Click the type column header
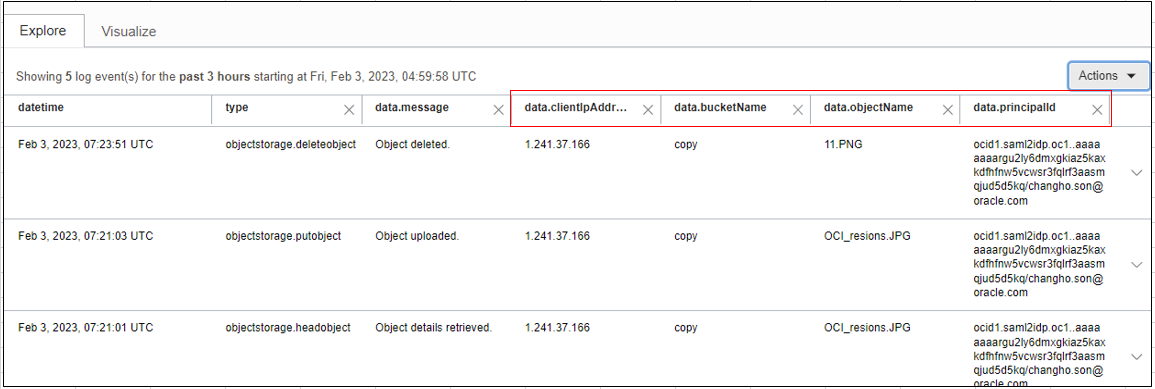 click(x=237, y=108)
